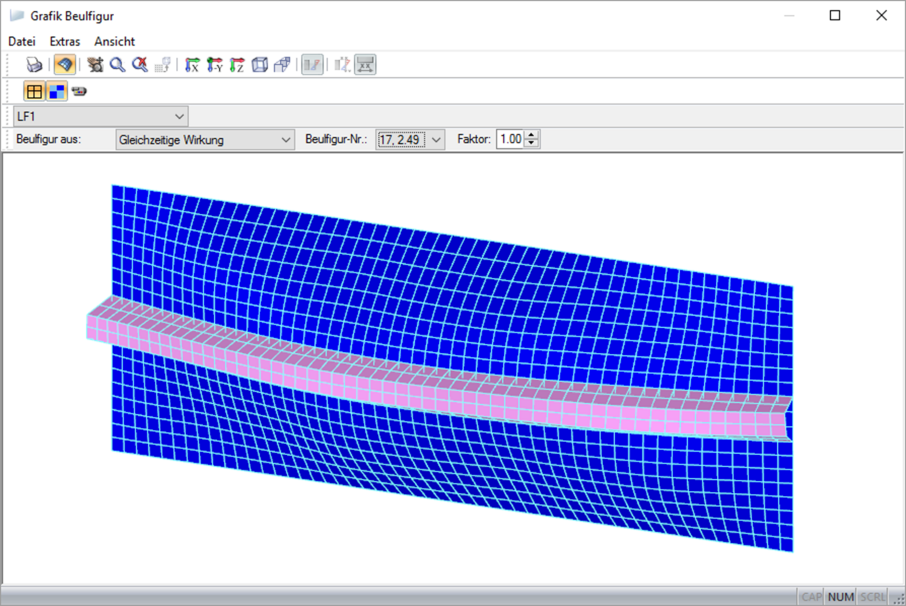The width and height of the screenshot is (906, 606).
Task: Open the Datei menu
Action: (x=22, y=42)
